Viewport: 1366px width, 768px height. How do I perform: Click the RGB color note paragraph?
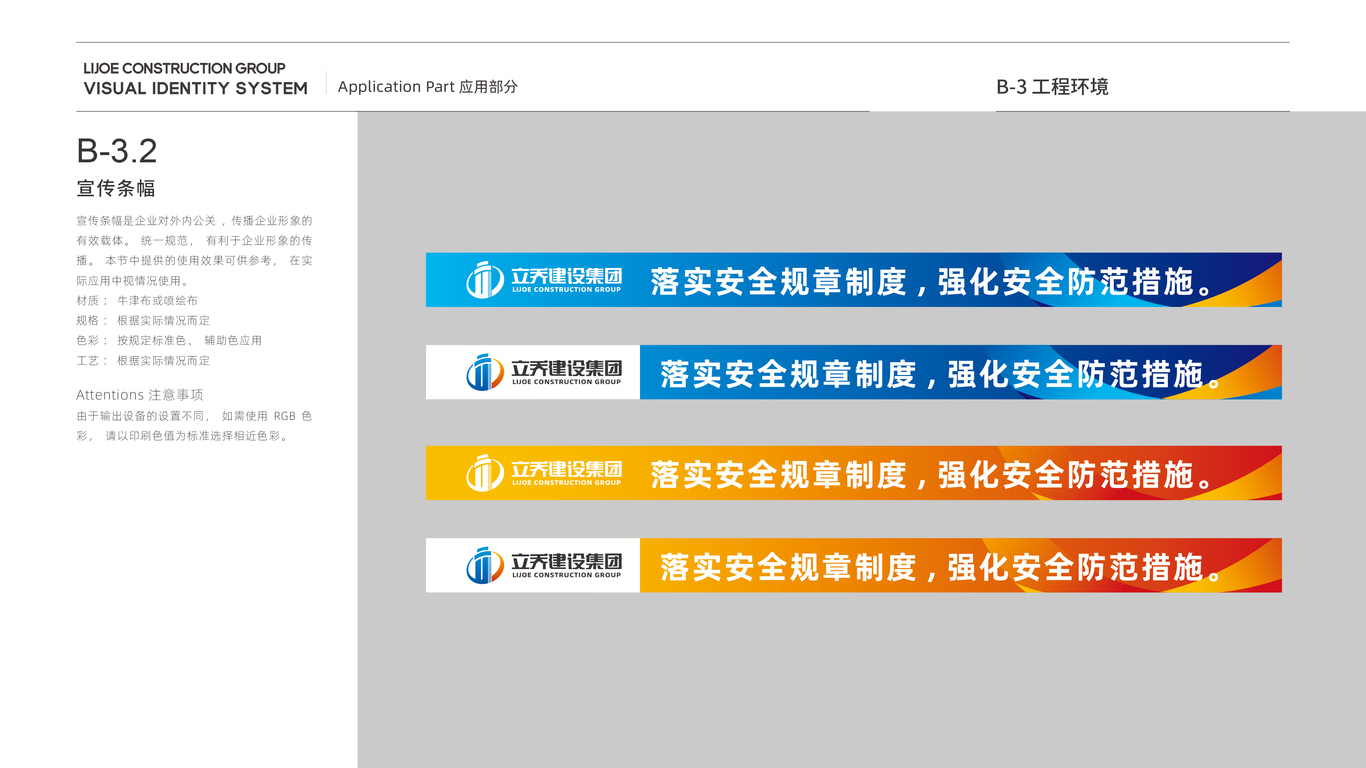(x=194, y=426)
